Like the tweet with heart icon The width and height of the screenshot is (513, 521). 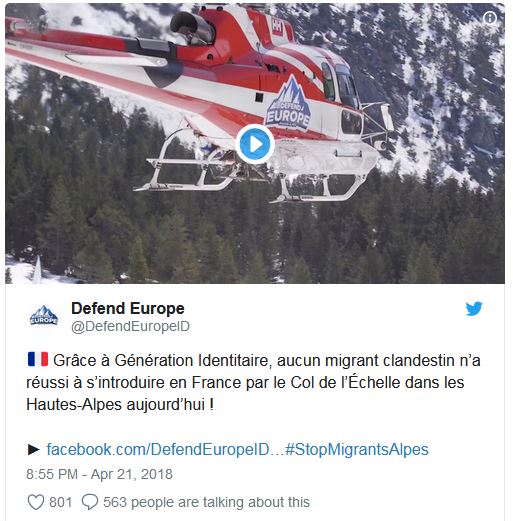pos(36,502)
